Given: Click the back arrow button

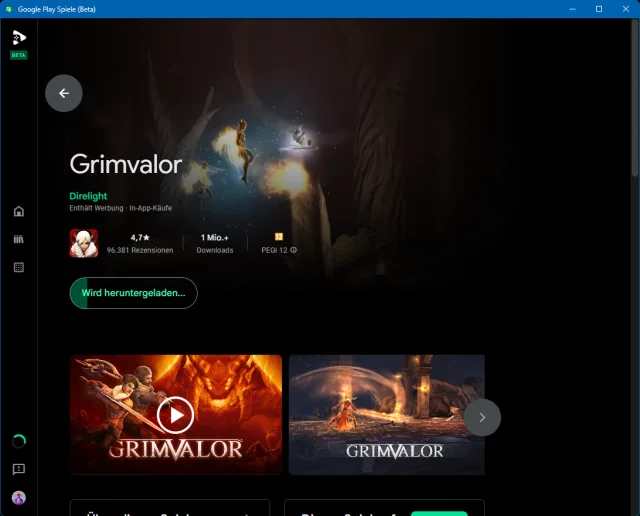Looking at the screenshot, I should pos(64,93).
